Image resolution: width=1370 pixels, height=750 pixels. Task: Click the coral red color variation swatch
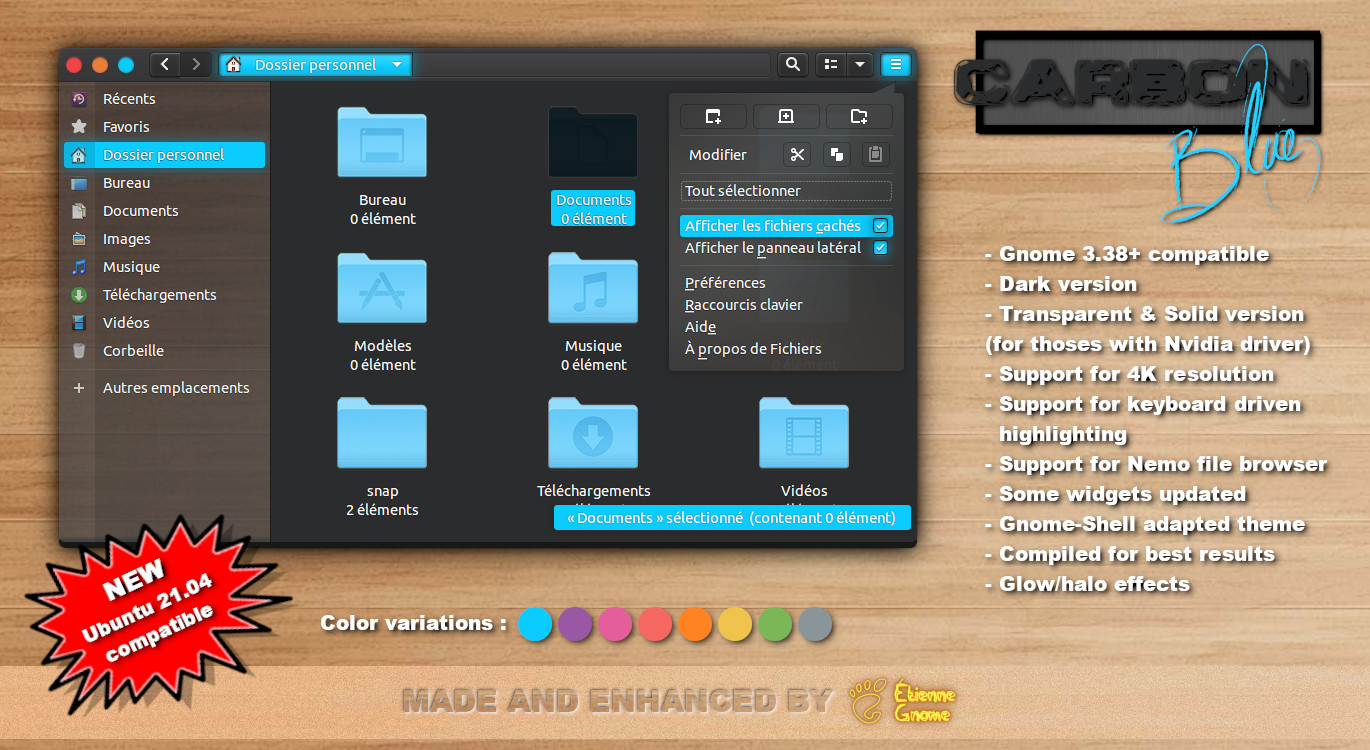[x=655, y=624]
